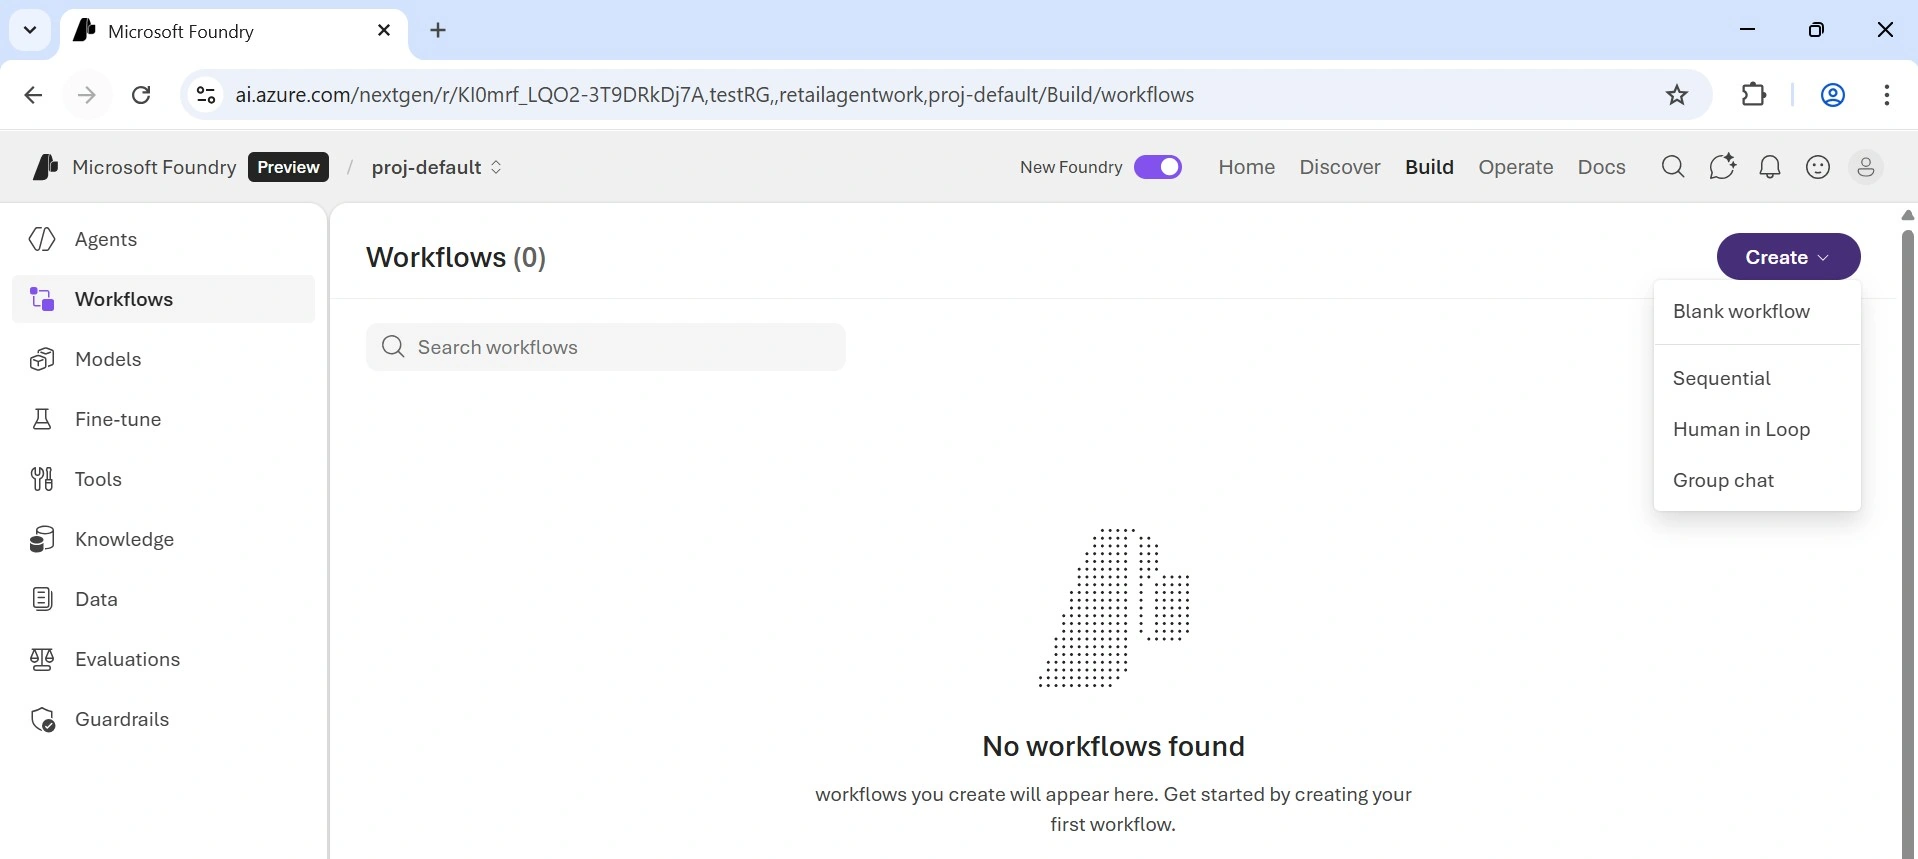Viewport: 1918px width, 859px height.
Task: Reload the page
Action: click(x=142, y=95)
